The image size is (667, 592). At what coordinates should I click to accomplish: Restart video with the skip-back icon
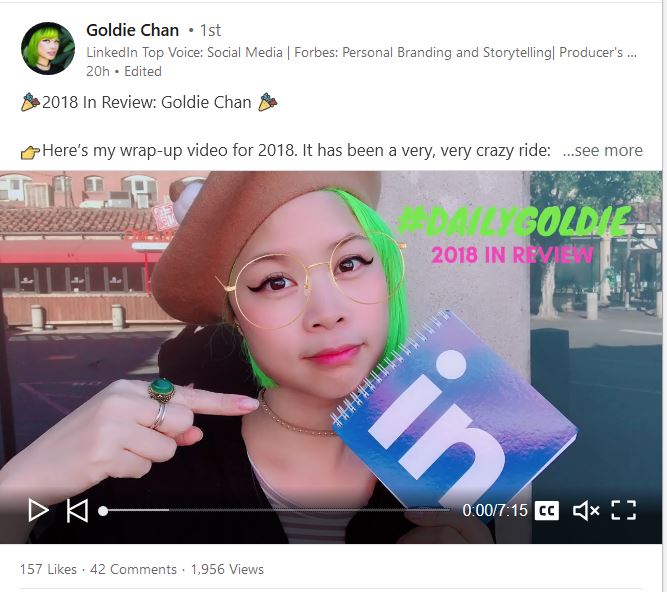pos(77,510)
